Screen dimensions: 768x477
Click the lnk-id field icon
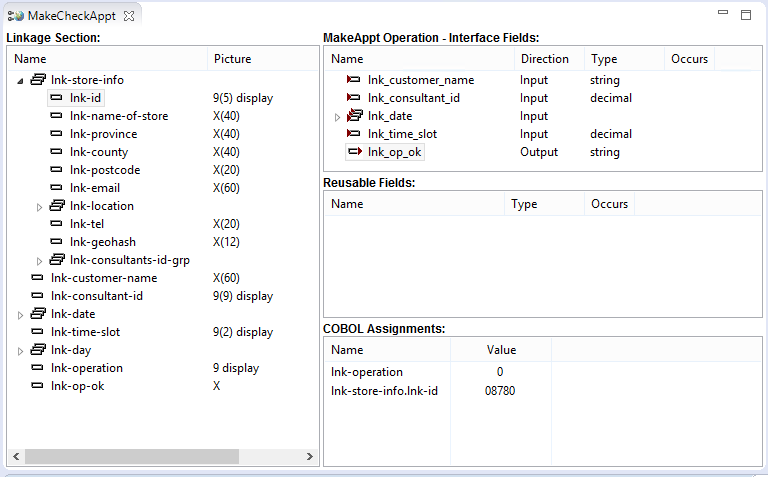57,98
